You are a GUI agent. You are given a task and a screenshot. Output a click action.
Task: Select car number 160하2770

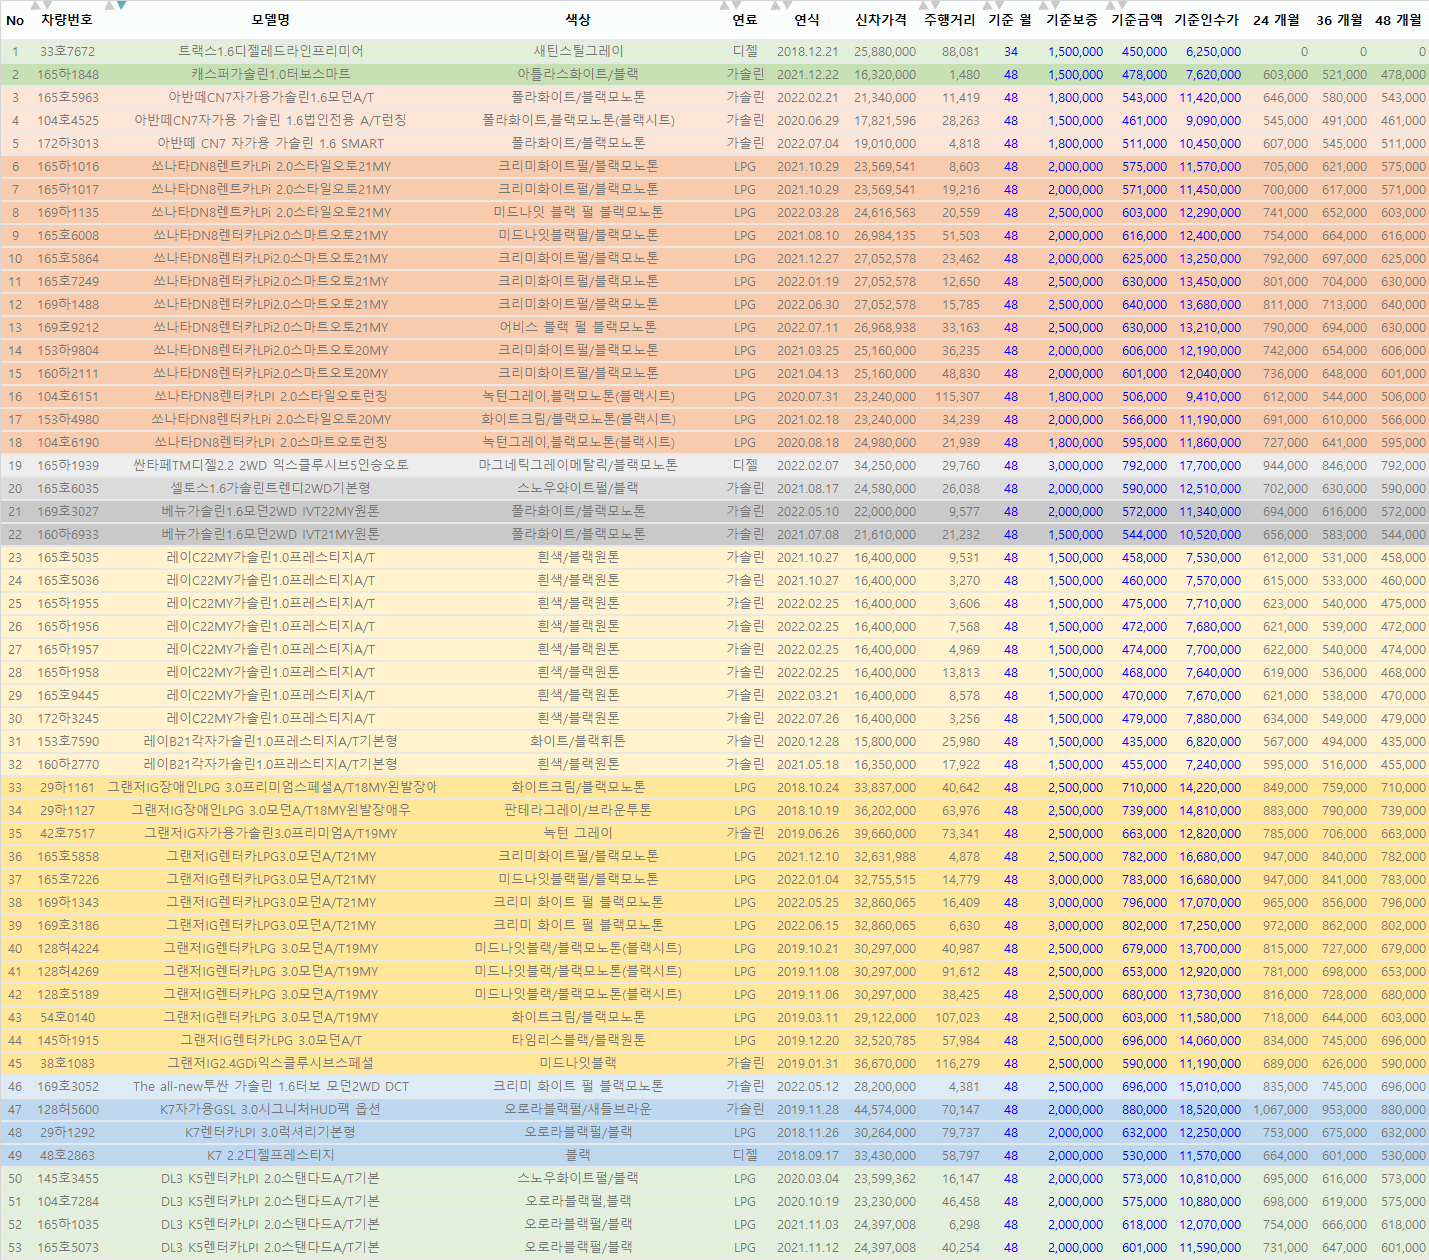click(x=68, y=764)
